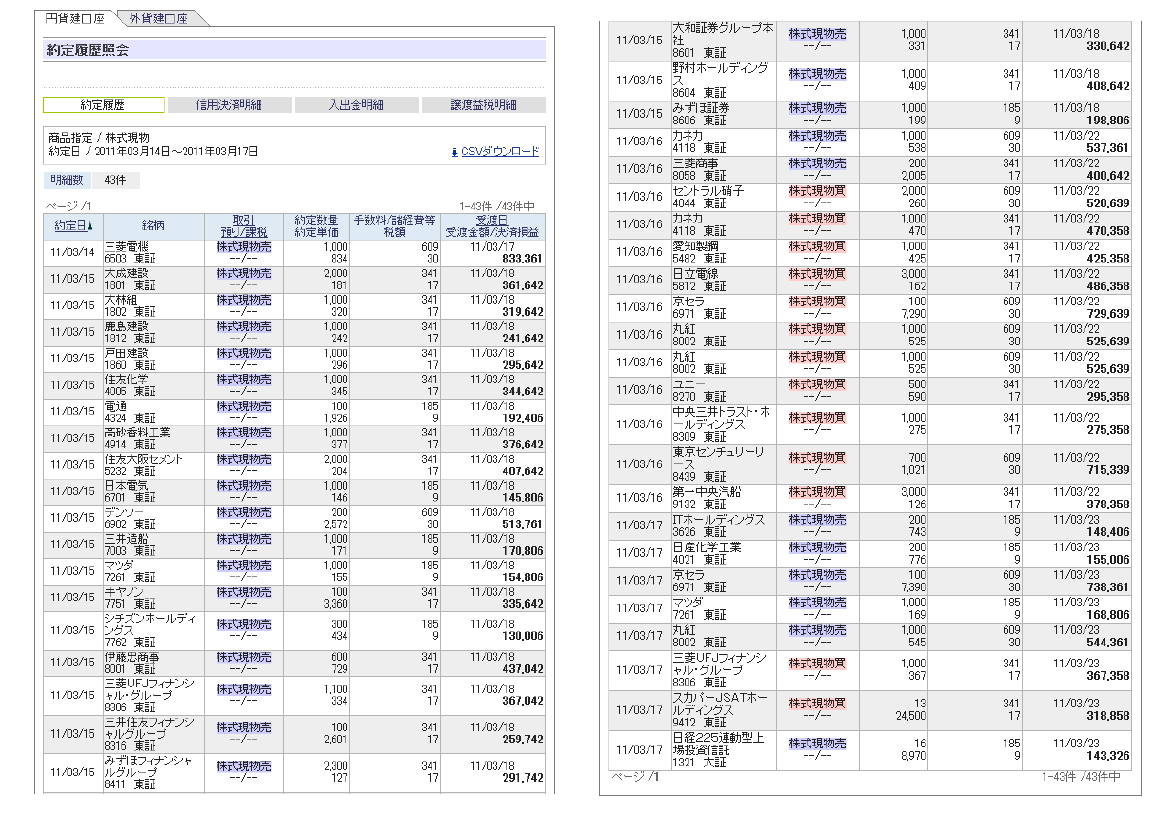1162x813 pixels.
Task: Click the settlement amount 513,761
Action: coord(522,524)
